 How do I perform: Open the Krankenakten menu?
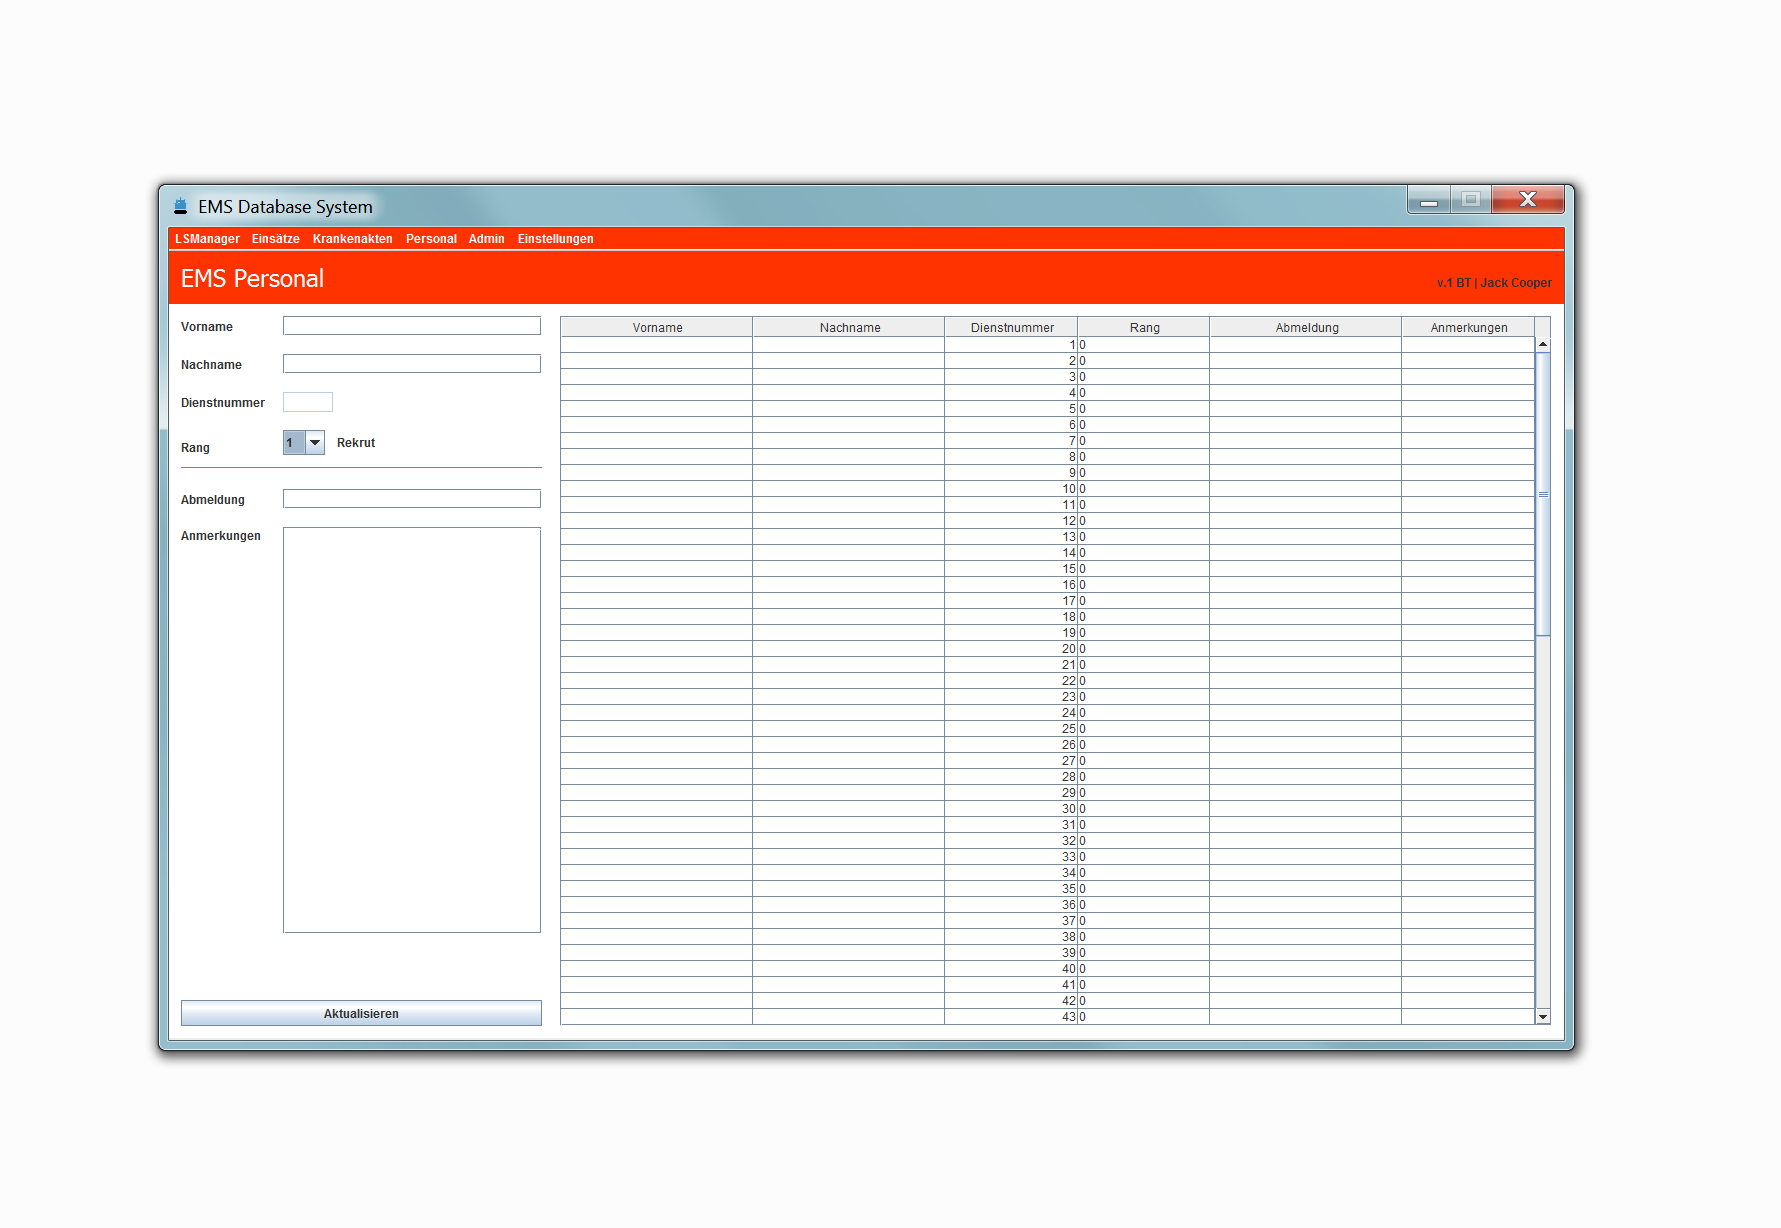point(352,239)
